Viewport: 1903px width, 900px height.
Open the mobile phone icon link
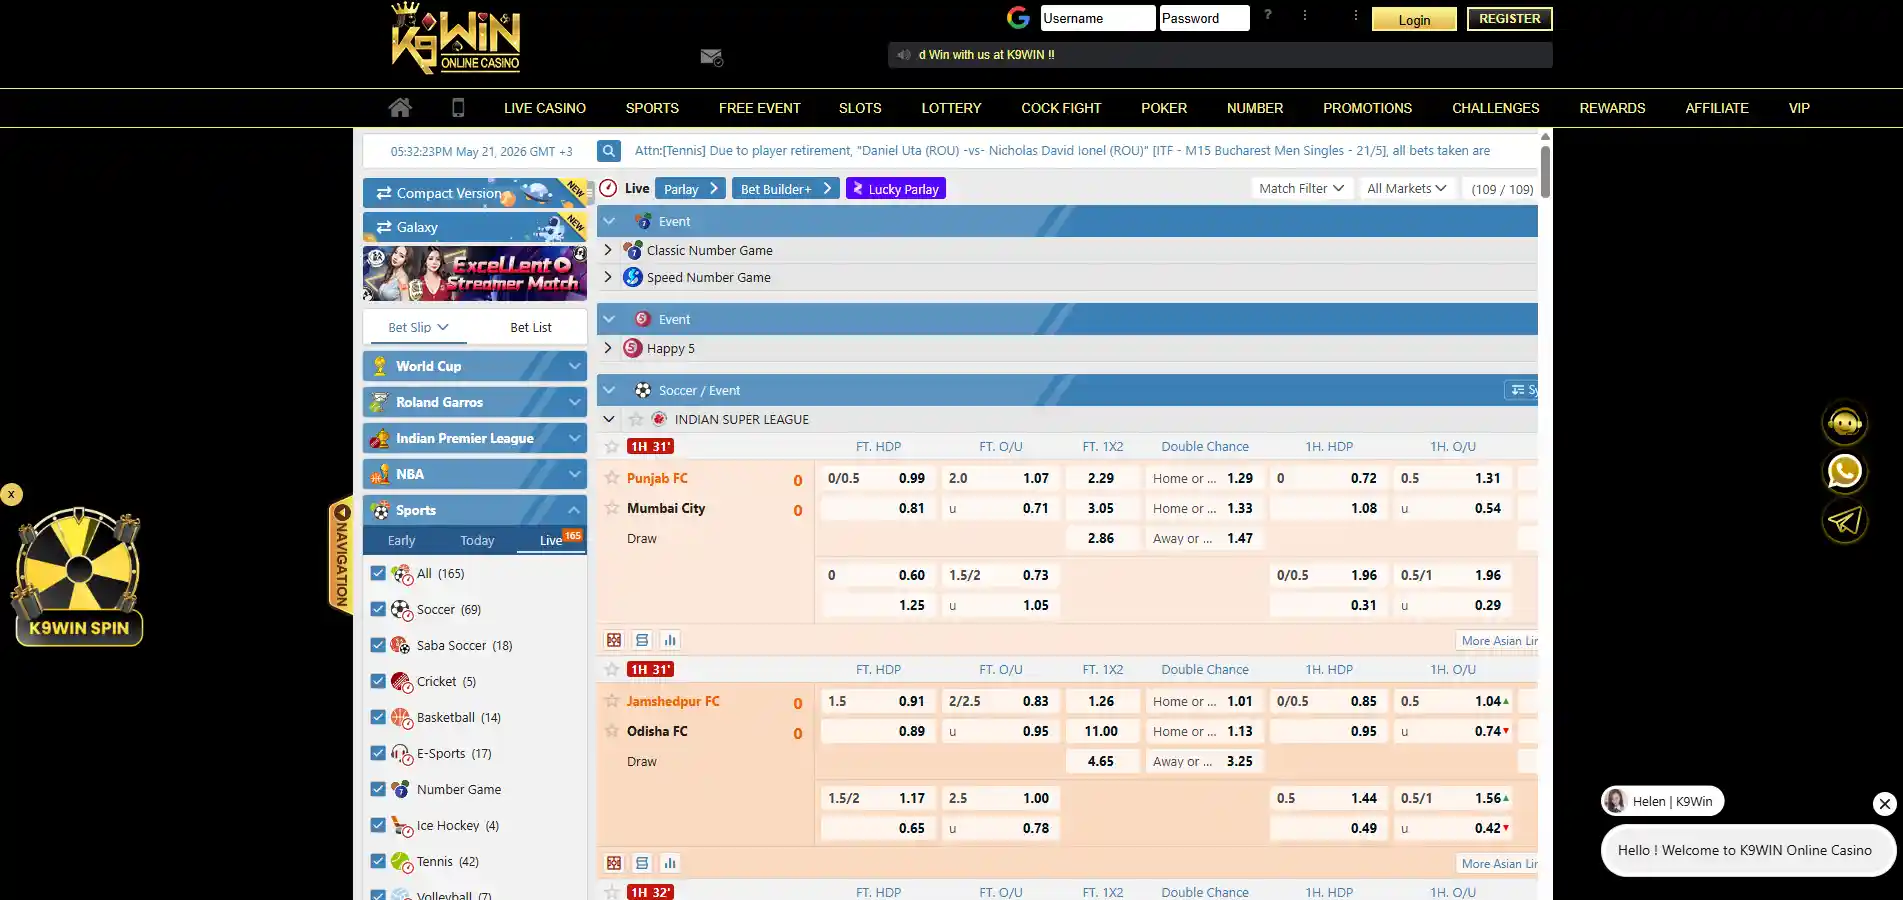click(x=458, y=108)
